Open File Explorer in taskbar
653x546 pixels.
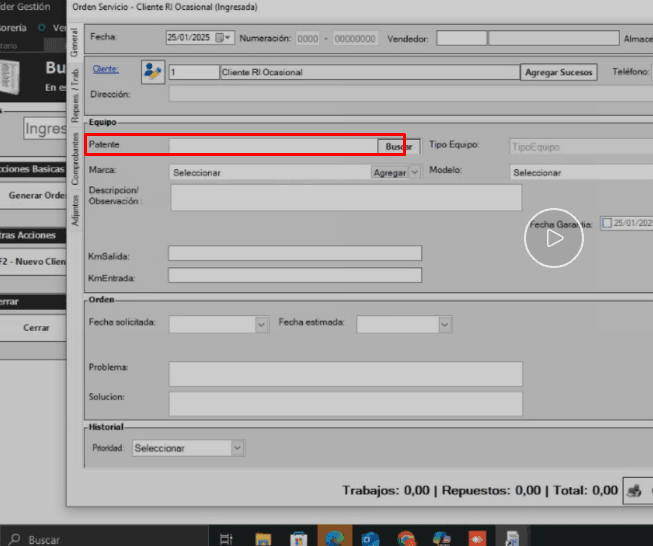coord(263,538)
